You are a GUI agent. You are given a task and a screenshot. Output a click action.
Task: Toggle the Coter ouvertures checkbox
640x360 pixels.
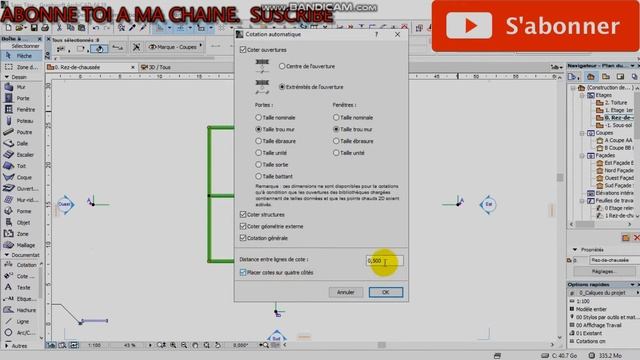[243, 50]
